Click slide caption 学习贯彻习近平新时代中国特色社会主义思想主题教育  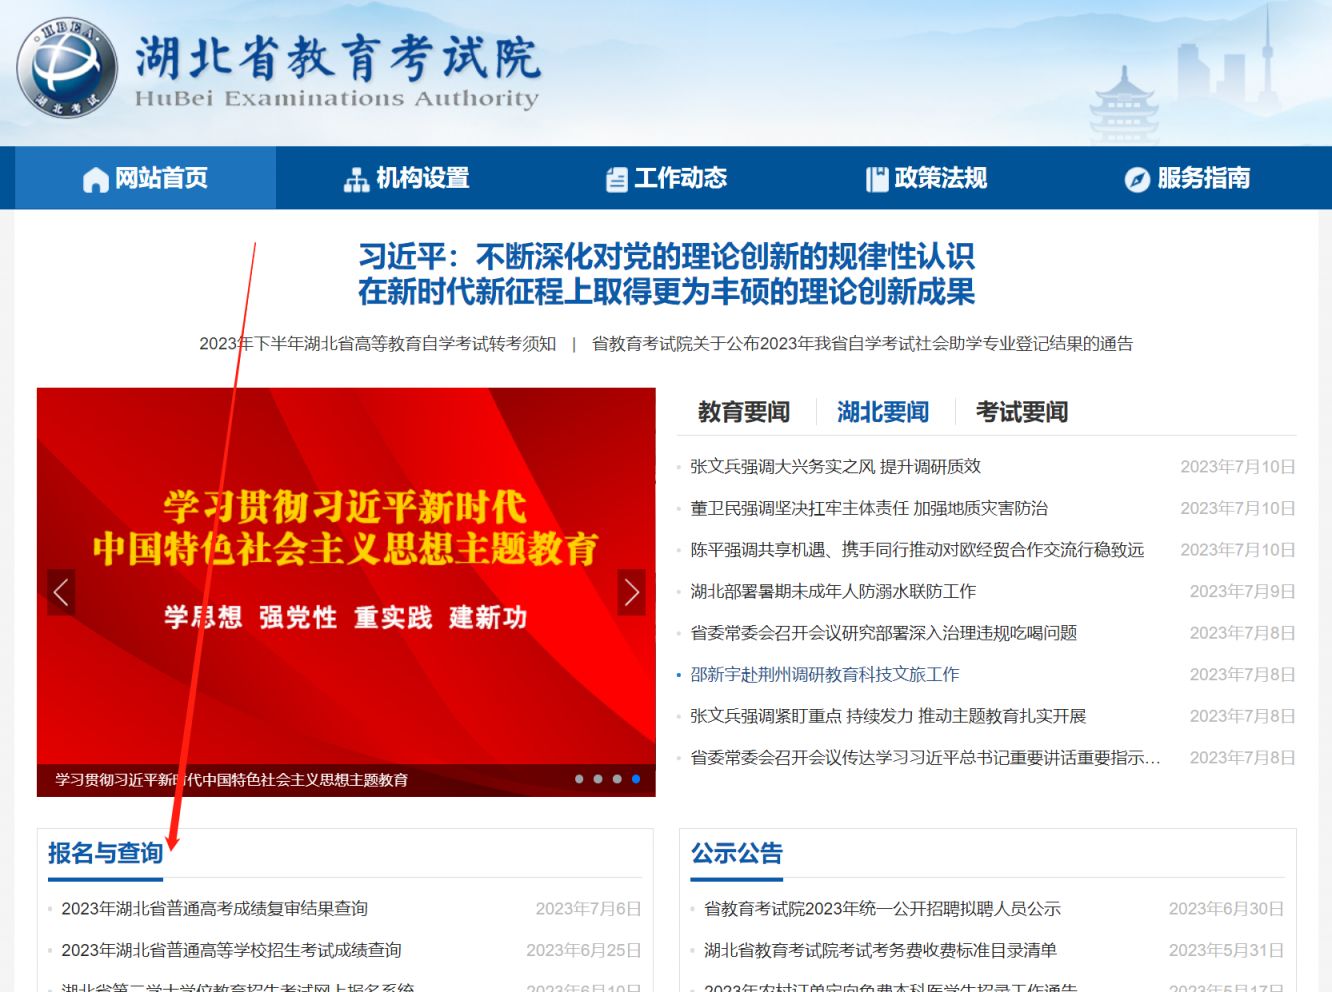(231, 780)
